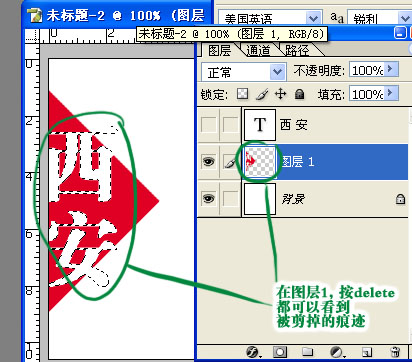Viewport: 412px width, 362px height.
Task: Switch to the 路径 tab
Action: click(x=297, y=51)
